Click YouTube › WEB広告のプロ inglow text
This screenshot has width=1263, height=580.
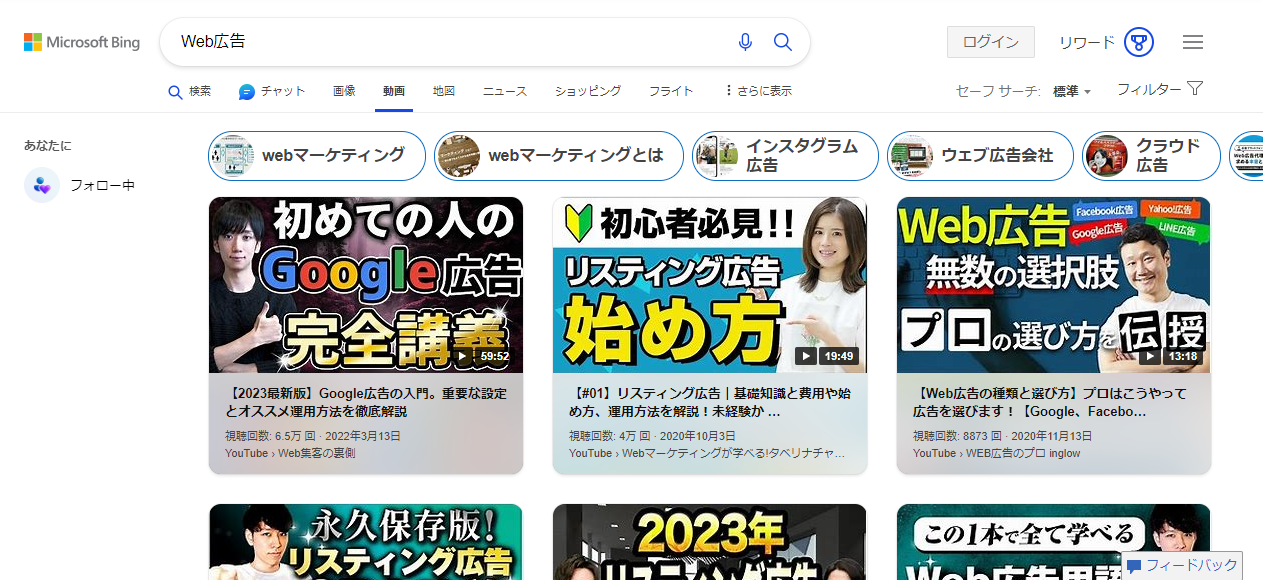pos(996,453)
